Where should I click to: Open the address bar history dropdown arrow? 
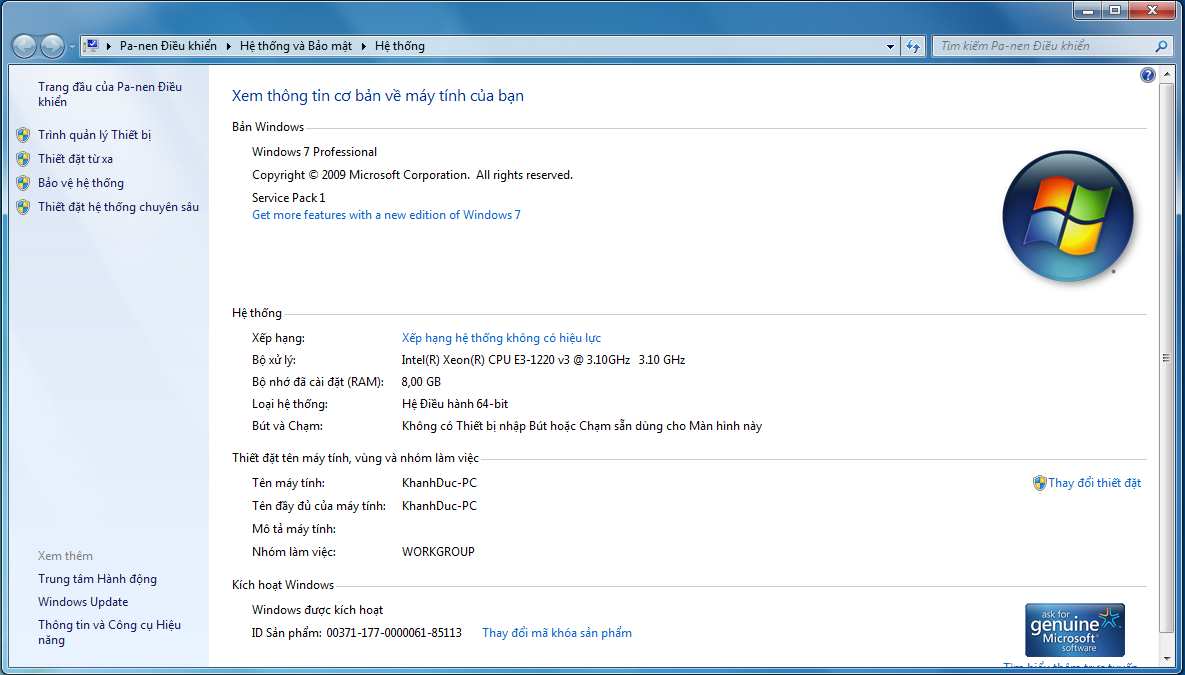pos(890,46)
